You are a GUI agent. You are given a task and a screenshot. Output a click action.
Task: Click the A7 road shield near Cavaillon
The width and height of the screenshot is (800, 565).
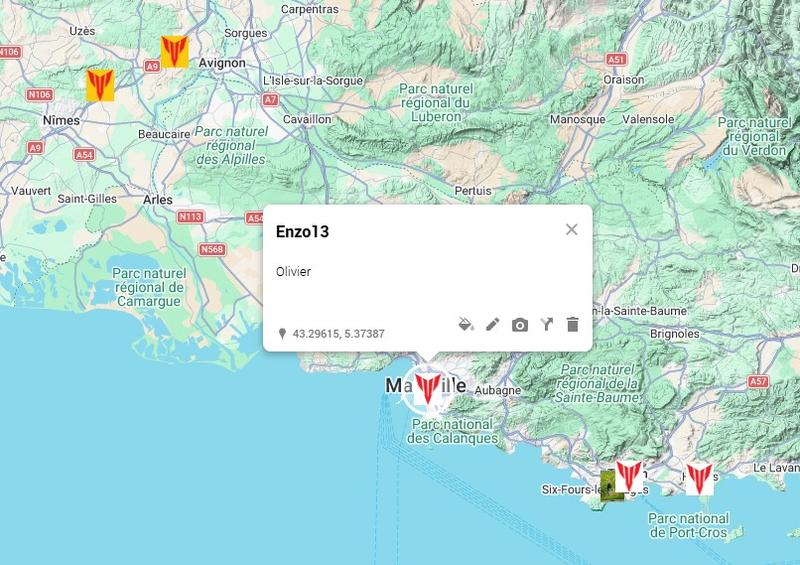coord(270,100)
